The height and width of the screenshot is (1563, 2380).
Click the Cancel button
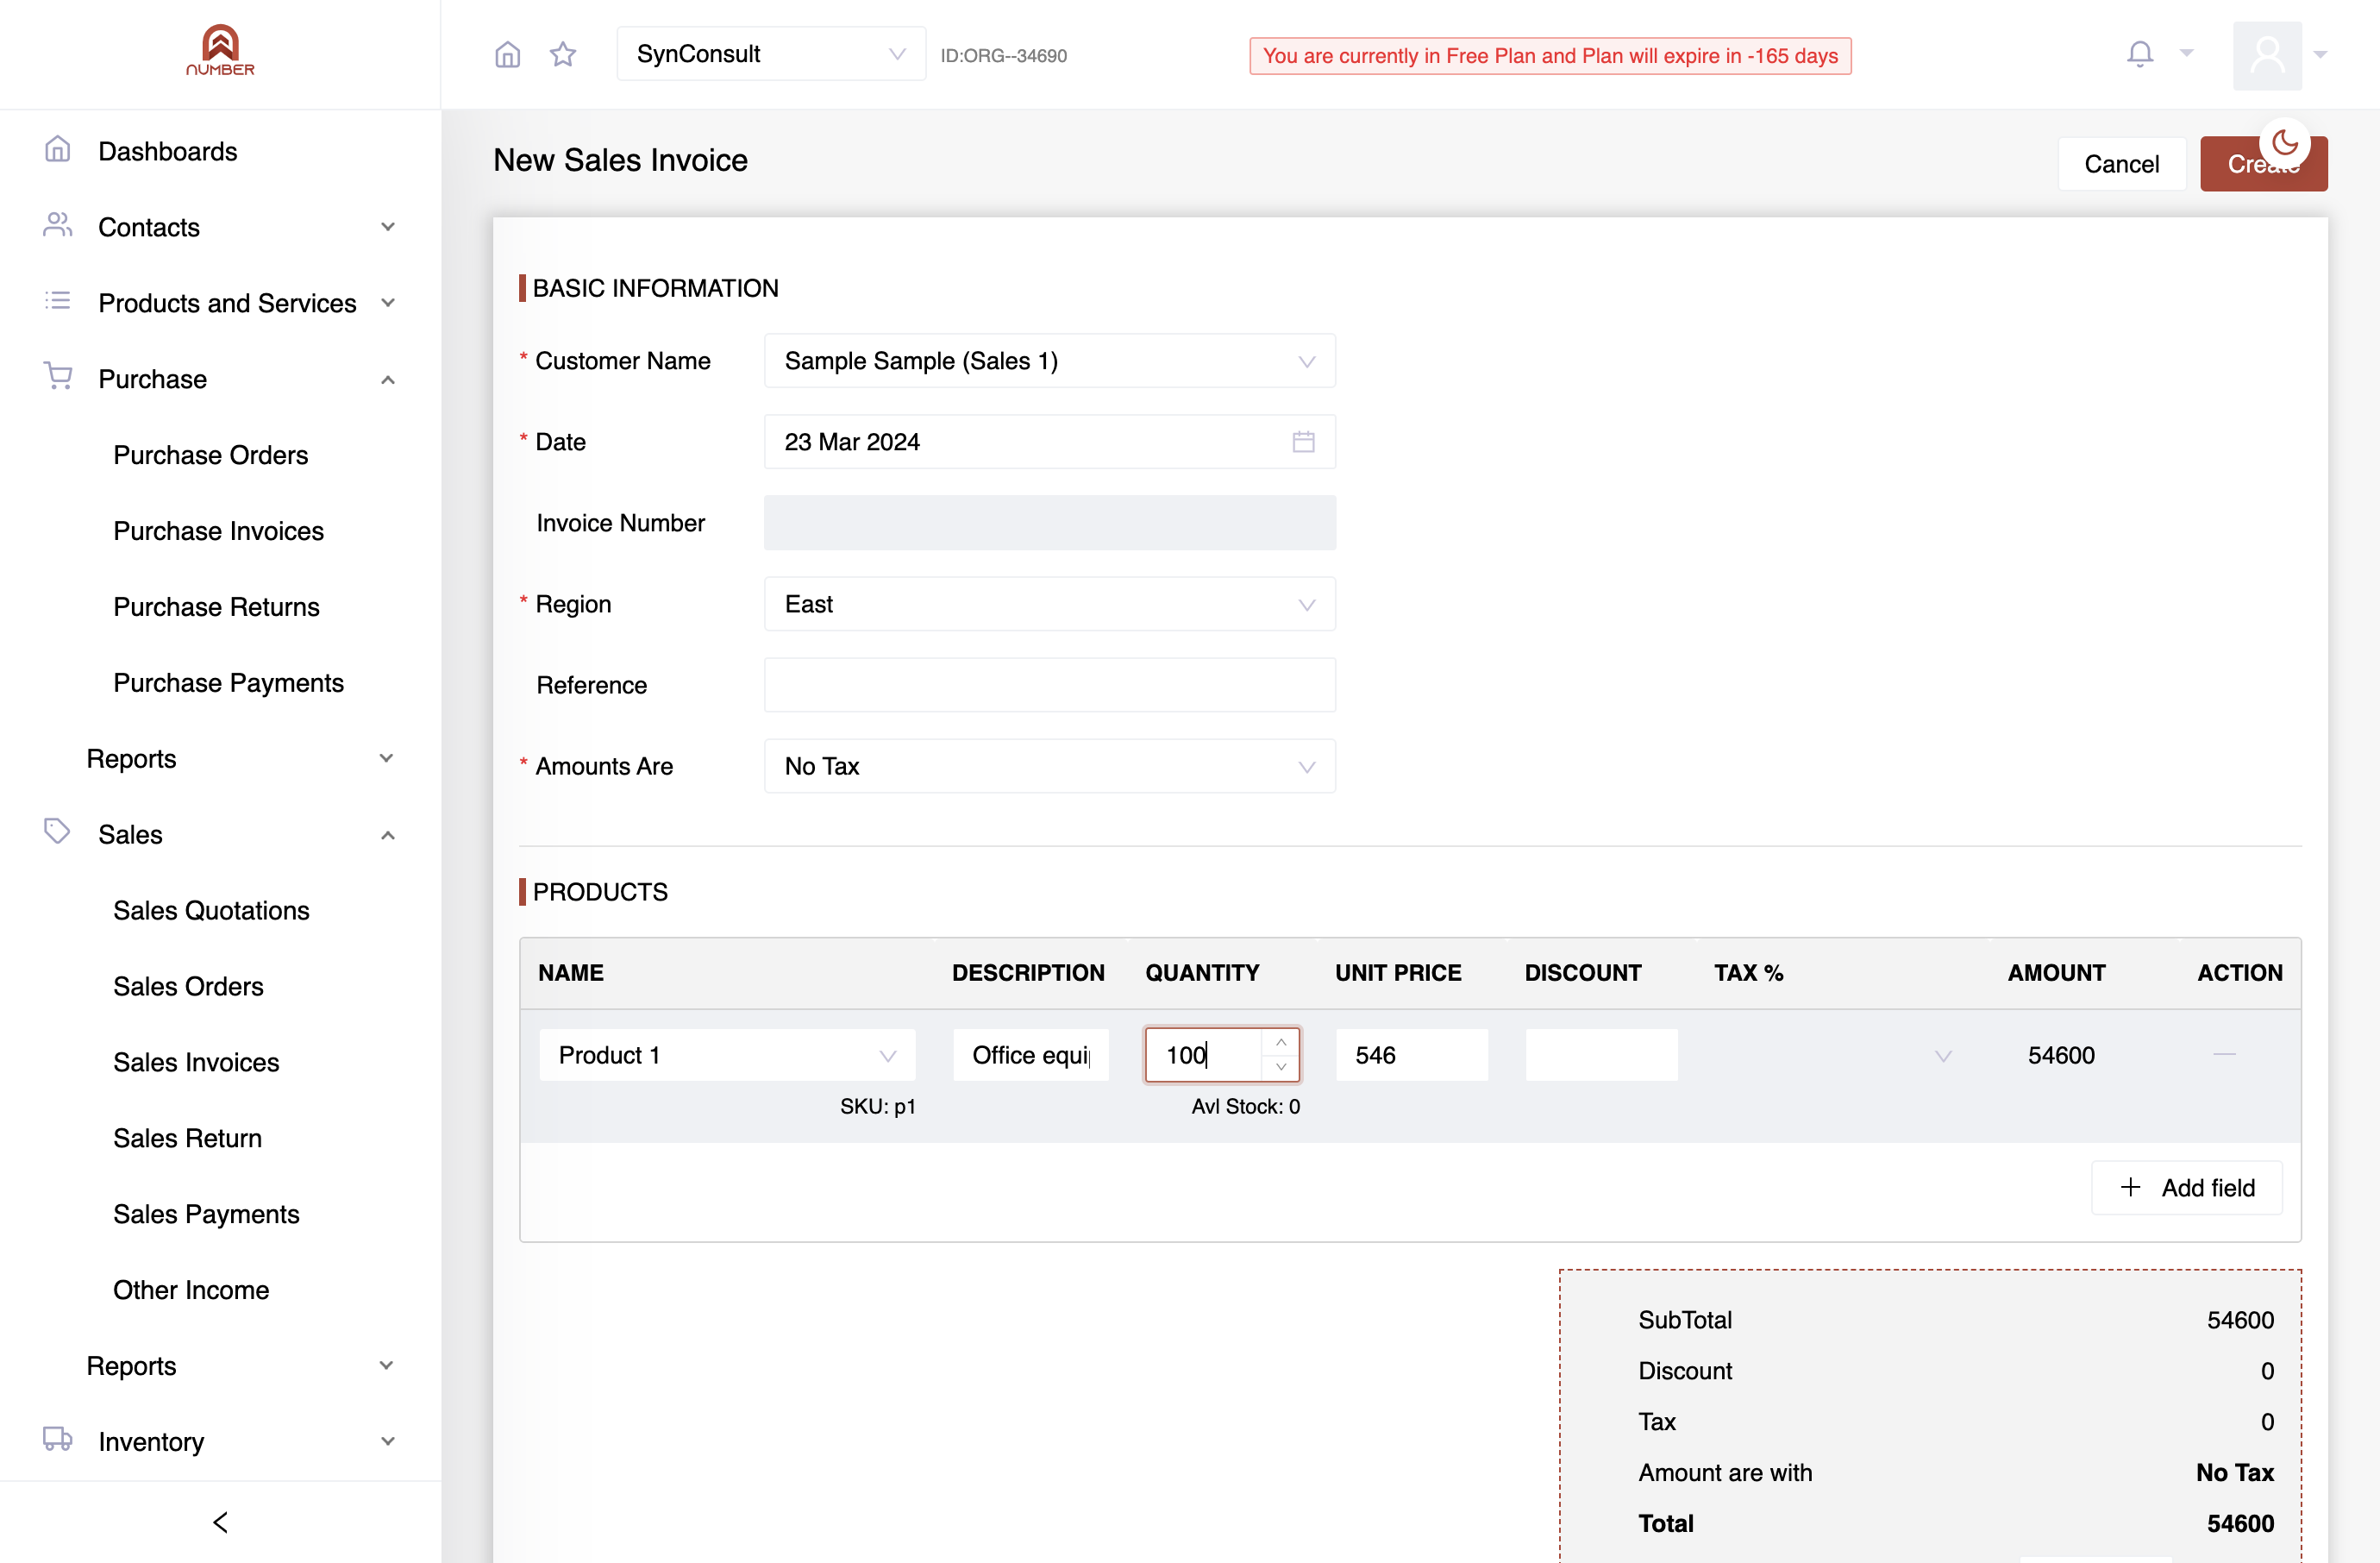[2121, 164]
